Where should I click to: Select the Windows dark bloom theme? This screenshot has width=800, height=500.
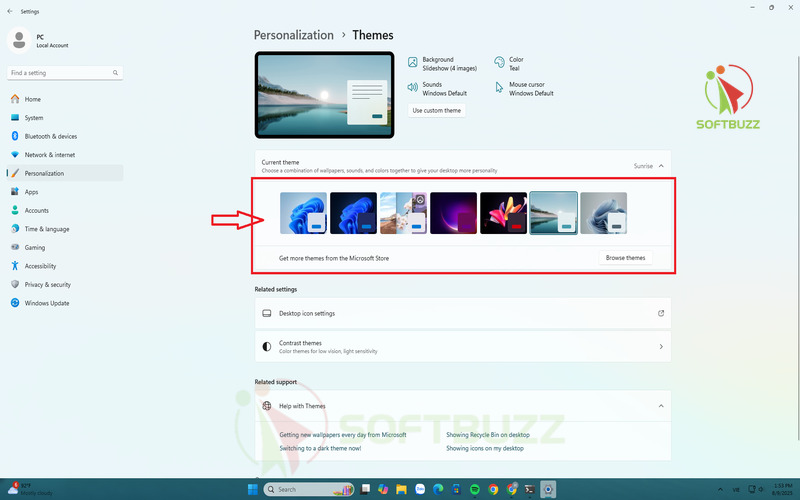353,213
